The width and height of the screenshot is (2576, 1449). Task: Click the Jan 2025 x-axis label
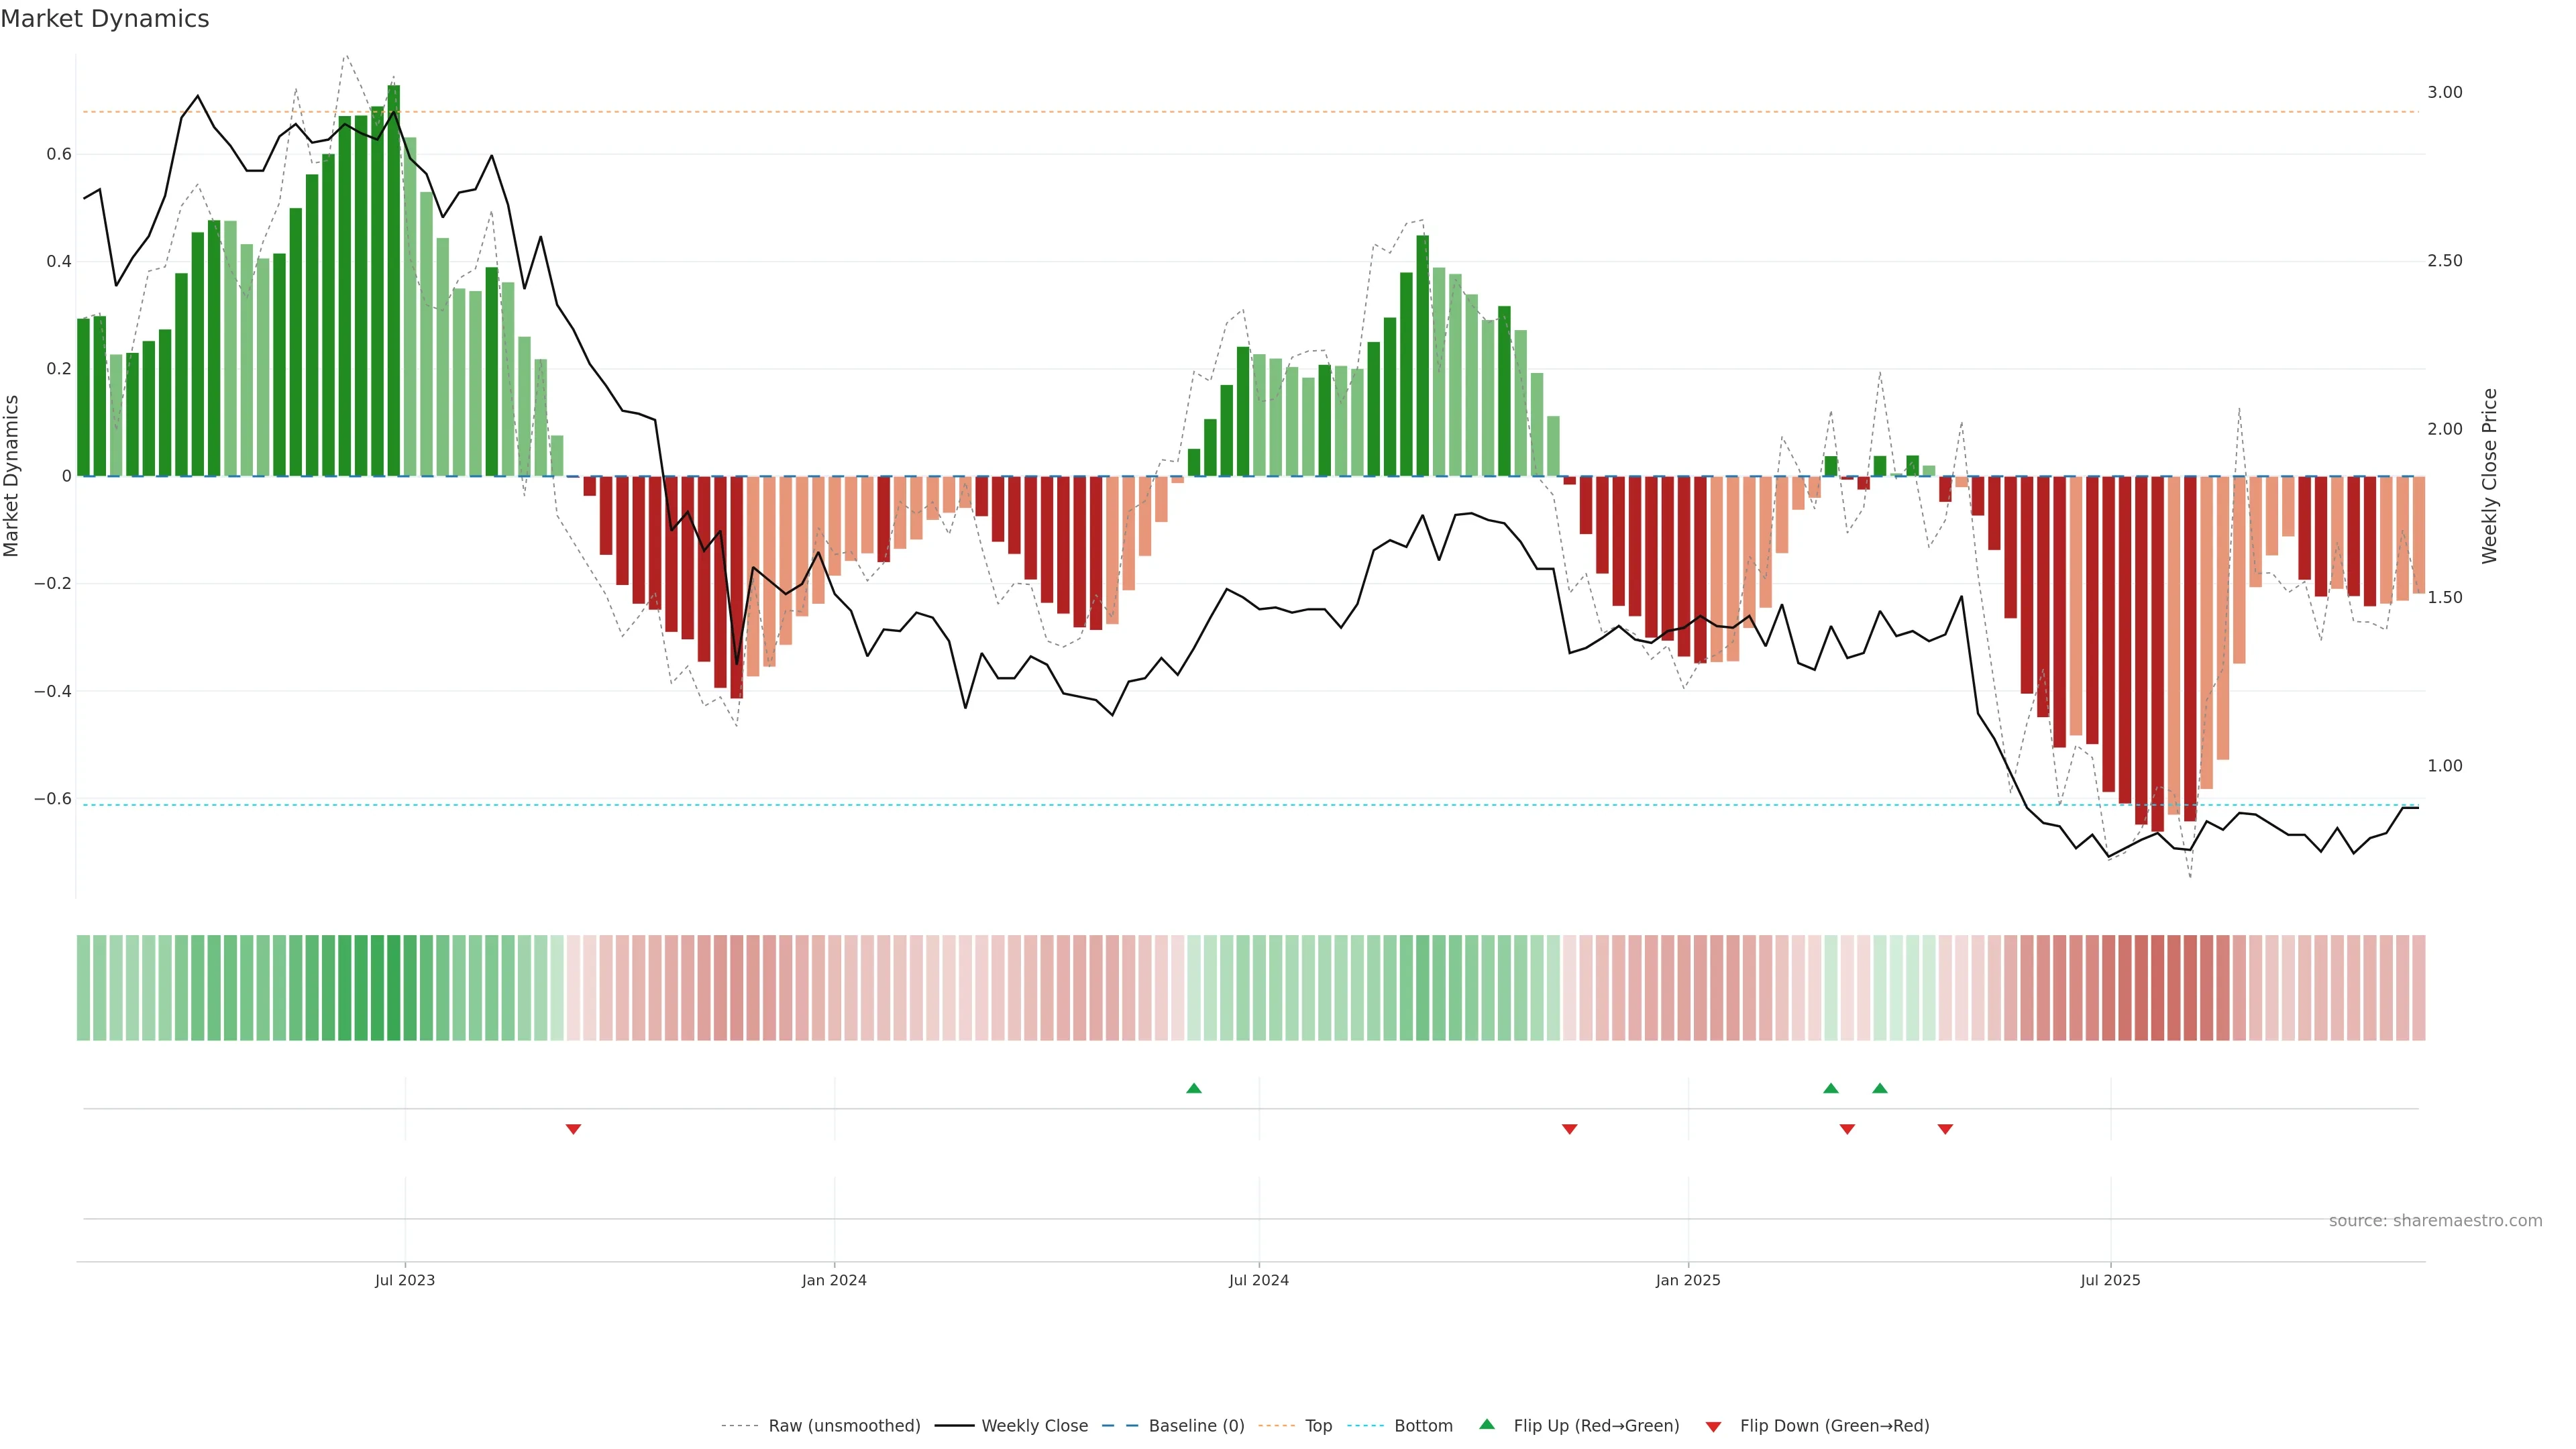coord(1687,1280)
